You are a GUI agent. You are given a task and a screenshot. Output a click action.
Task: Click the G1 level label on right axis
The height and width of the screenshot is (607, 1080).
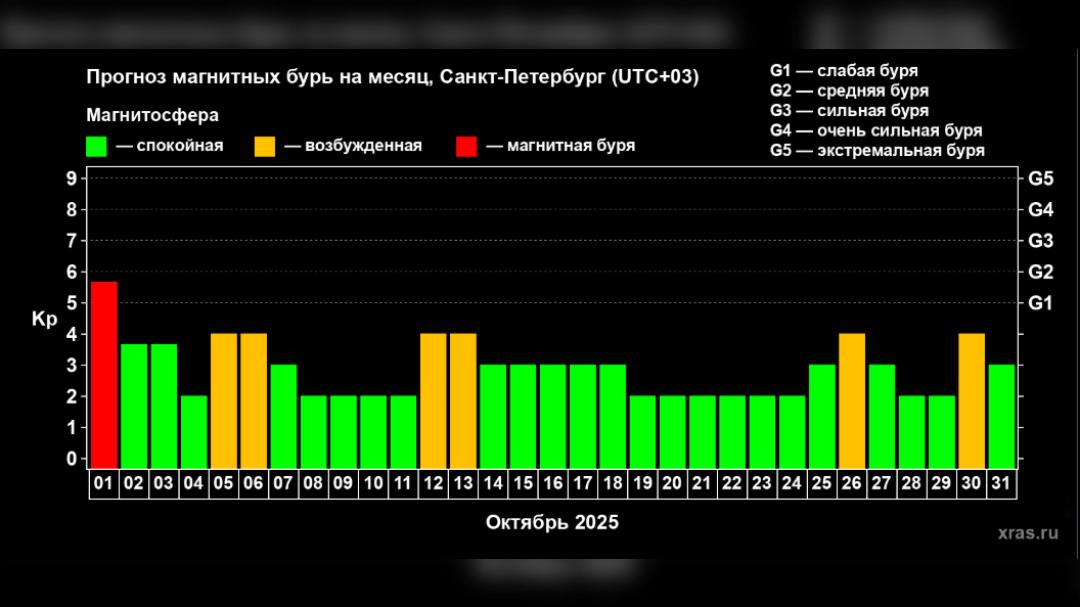[1040, 303]
